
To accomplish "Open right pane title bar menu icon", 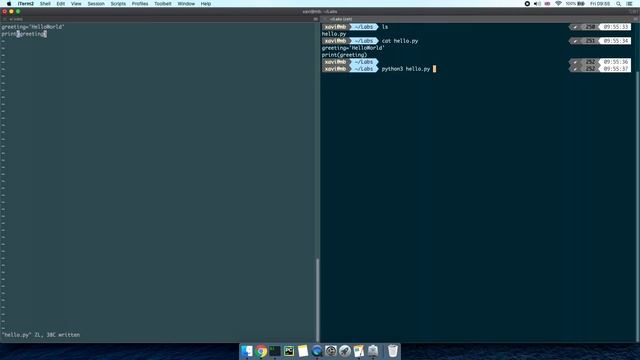I will 636,19.
